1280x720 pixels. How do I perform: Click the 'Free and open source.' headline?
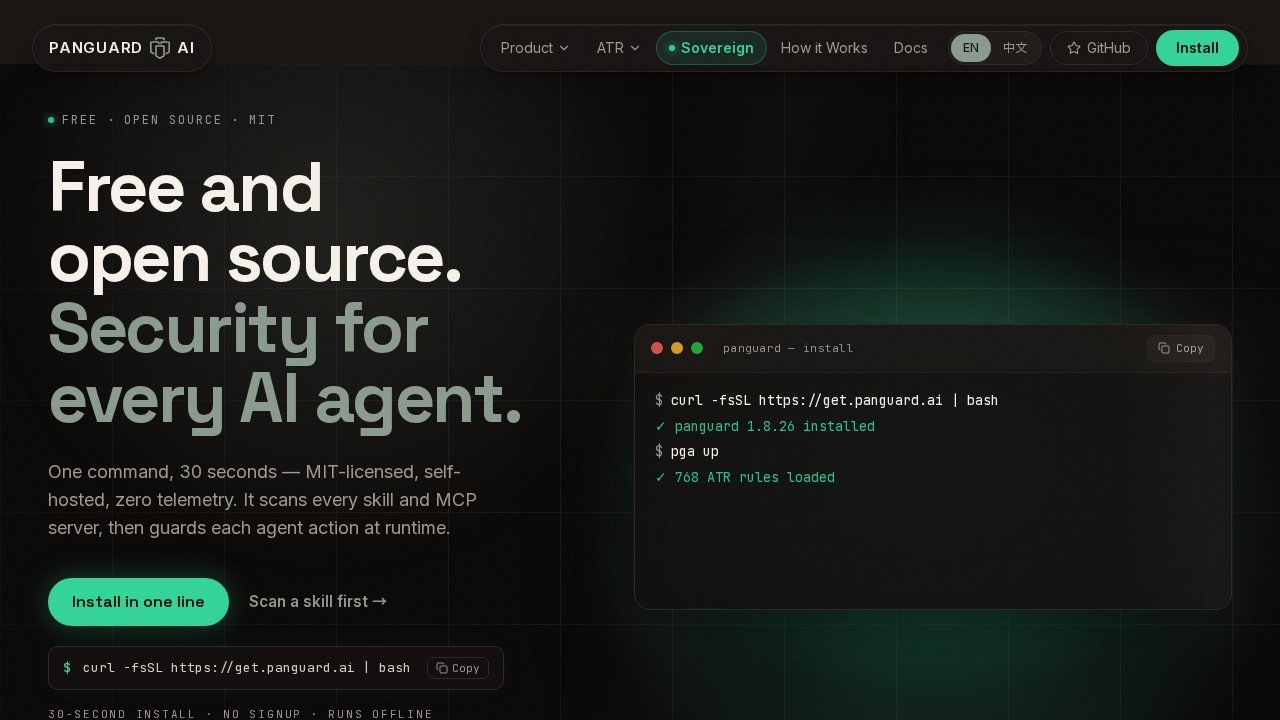[x=255, y=222]
